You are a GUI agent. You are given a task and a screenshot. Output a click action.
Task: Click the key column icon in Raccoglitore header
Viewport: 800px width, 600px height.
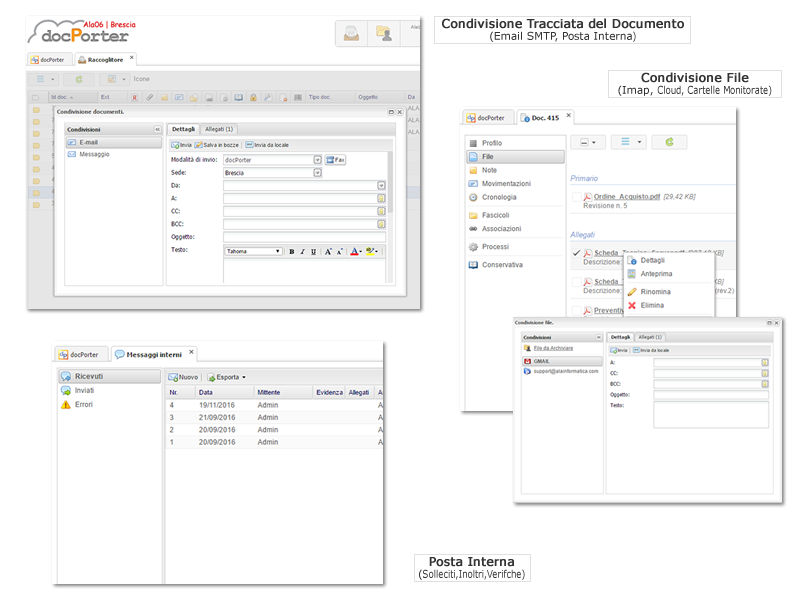pyautogui.click(x=267, y=97)
